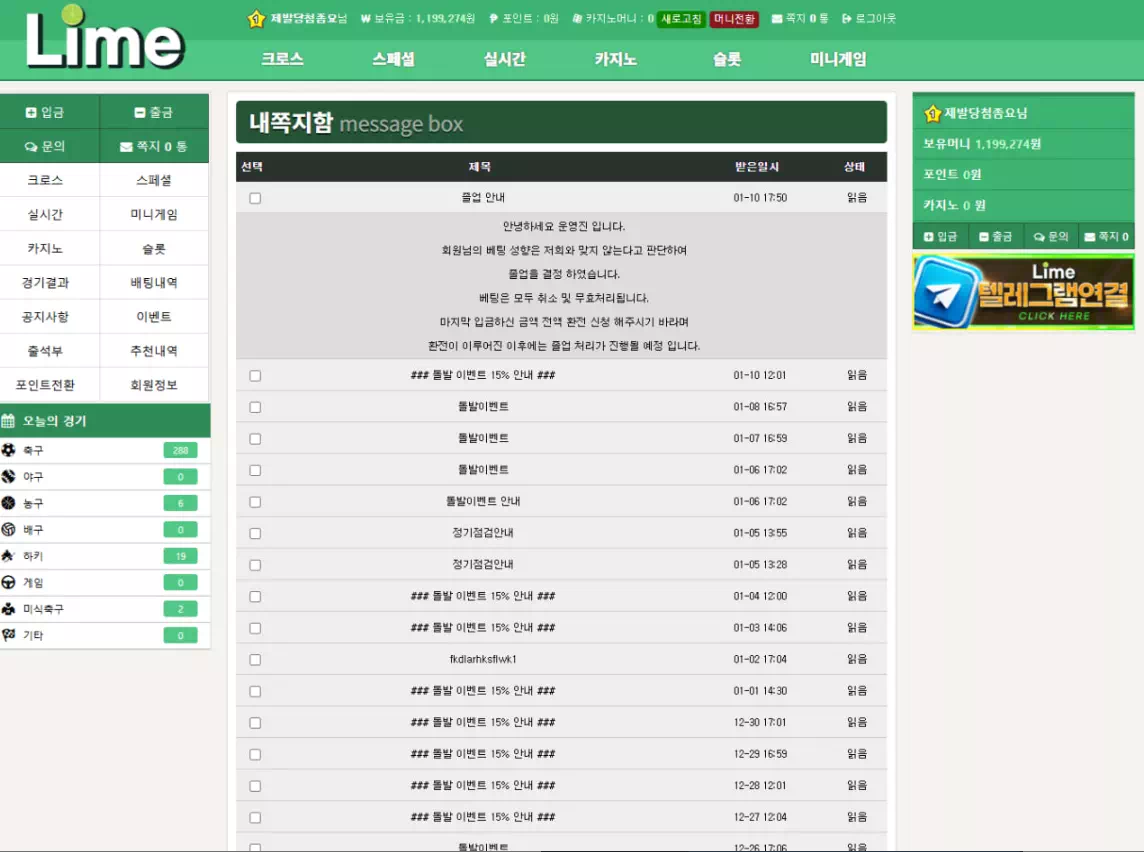Screen dimensions: 1144x852
Task: Open the Telegram connection banner
Action: 1023,292
